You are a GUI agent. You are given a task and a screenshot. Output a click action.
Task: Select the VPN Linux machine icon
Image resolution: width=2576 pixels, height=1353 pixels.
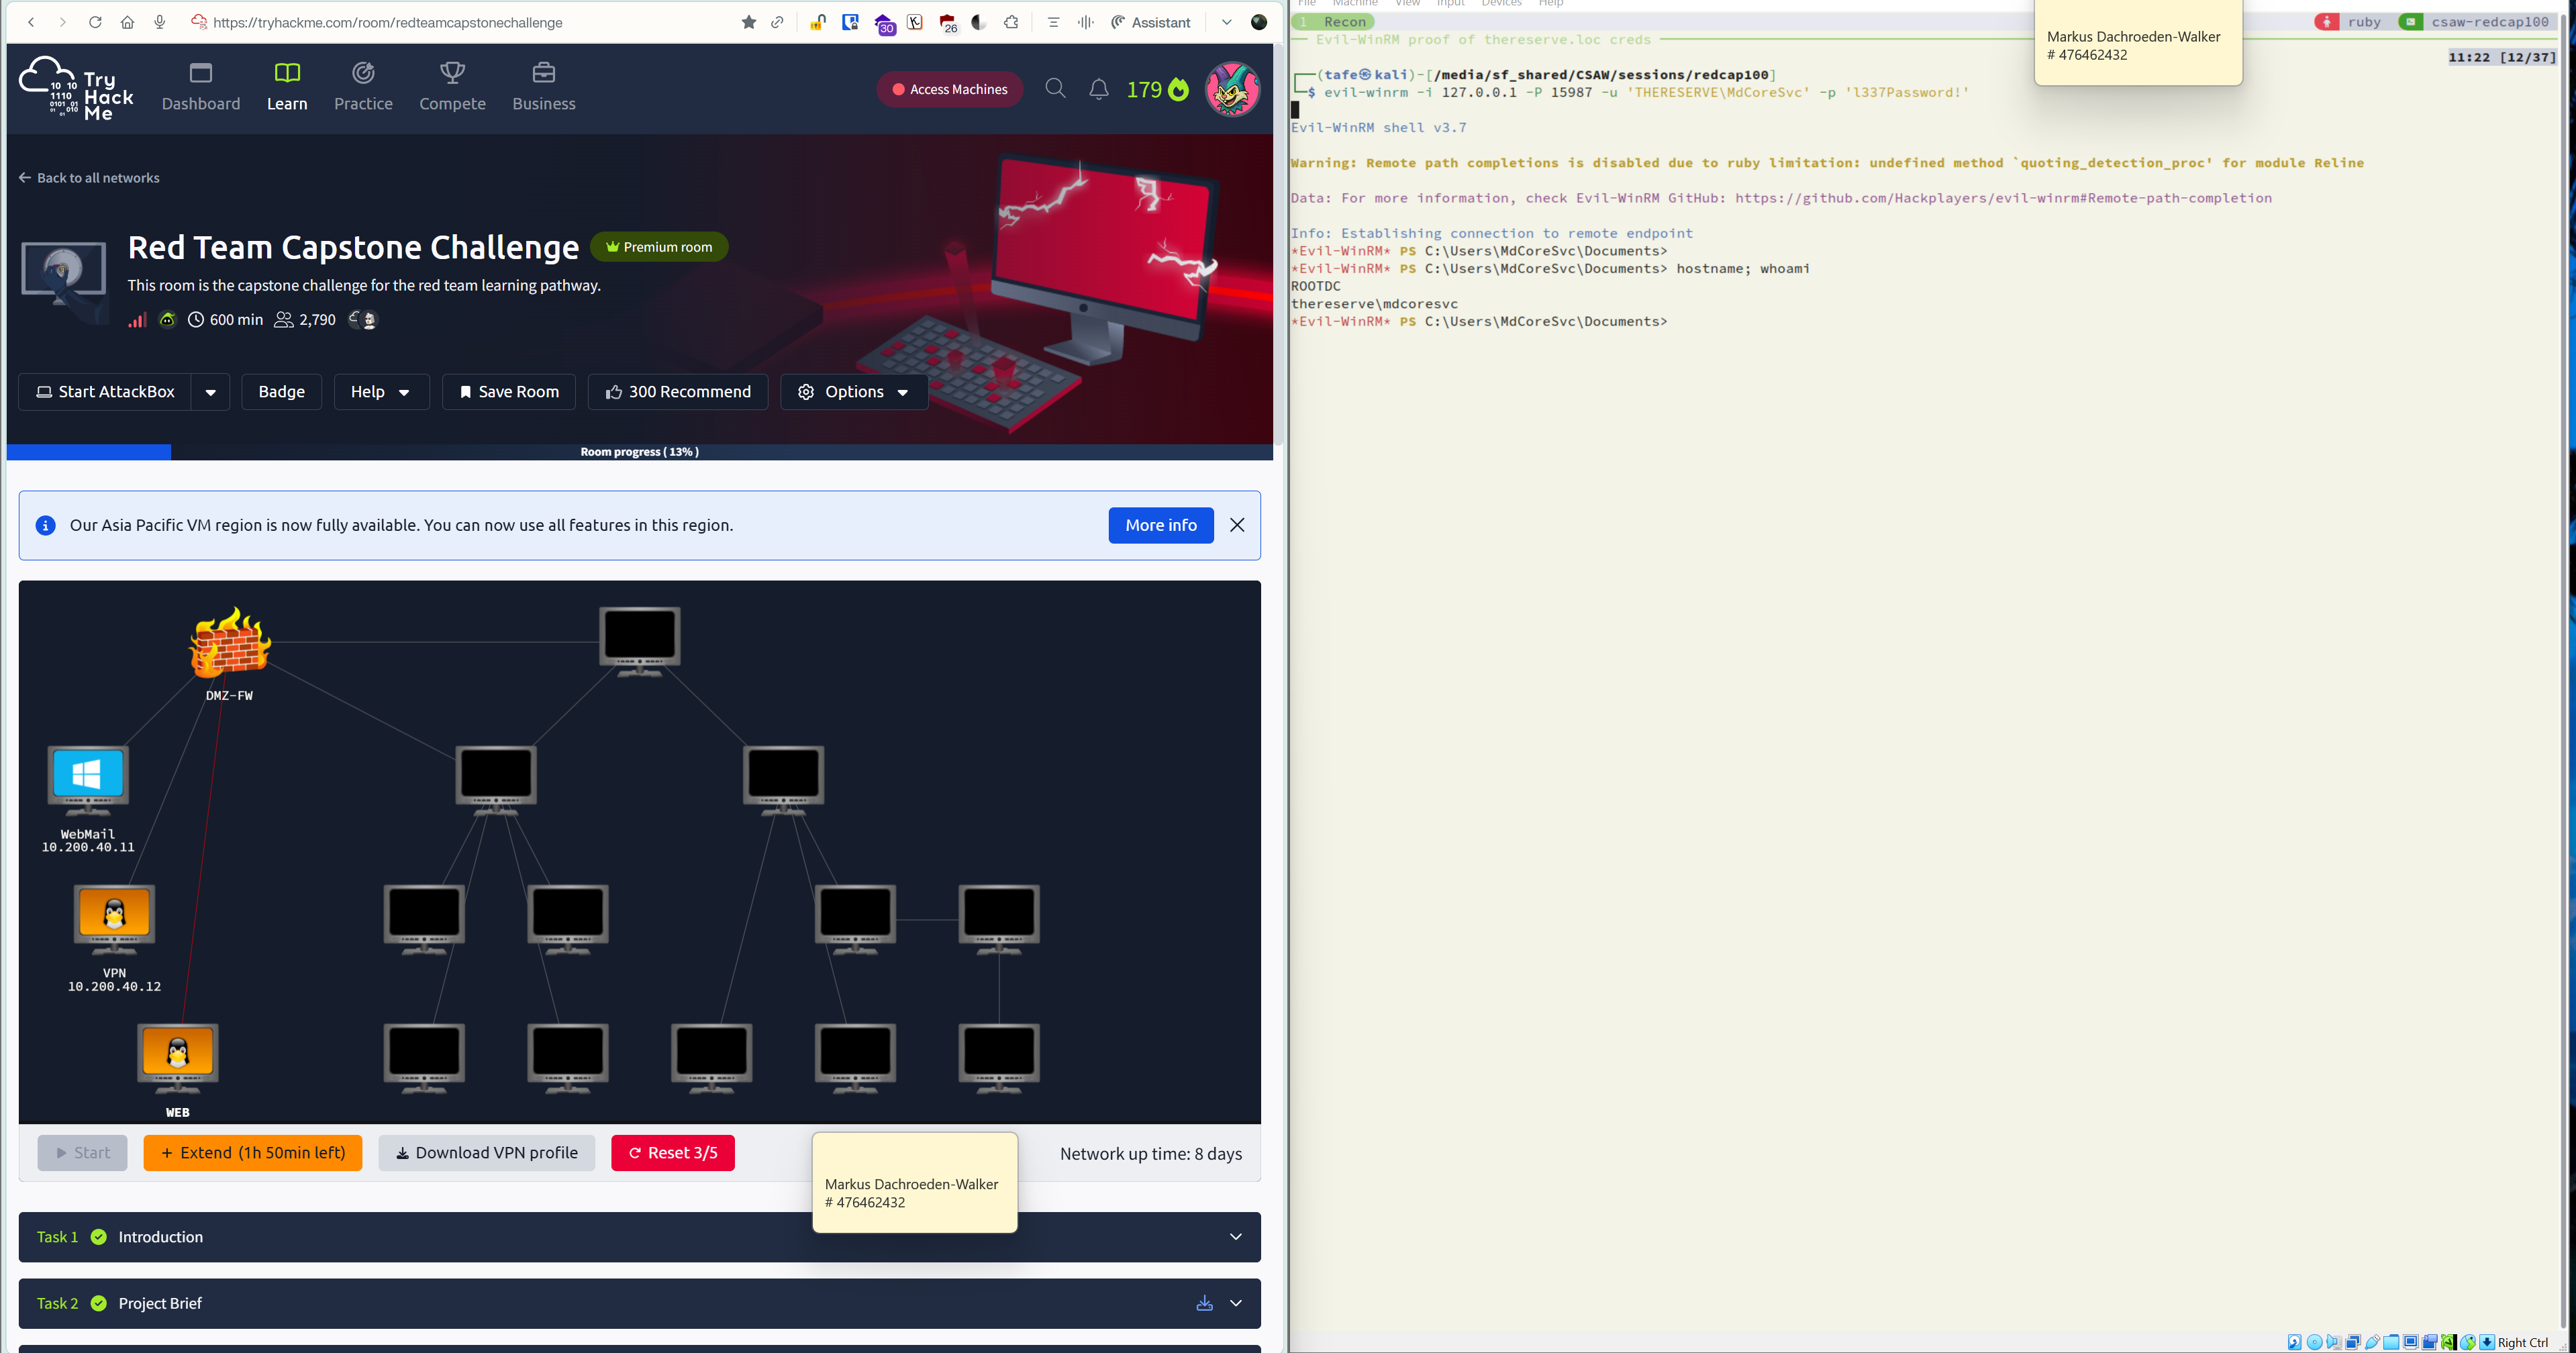[114, 916]
